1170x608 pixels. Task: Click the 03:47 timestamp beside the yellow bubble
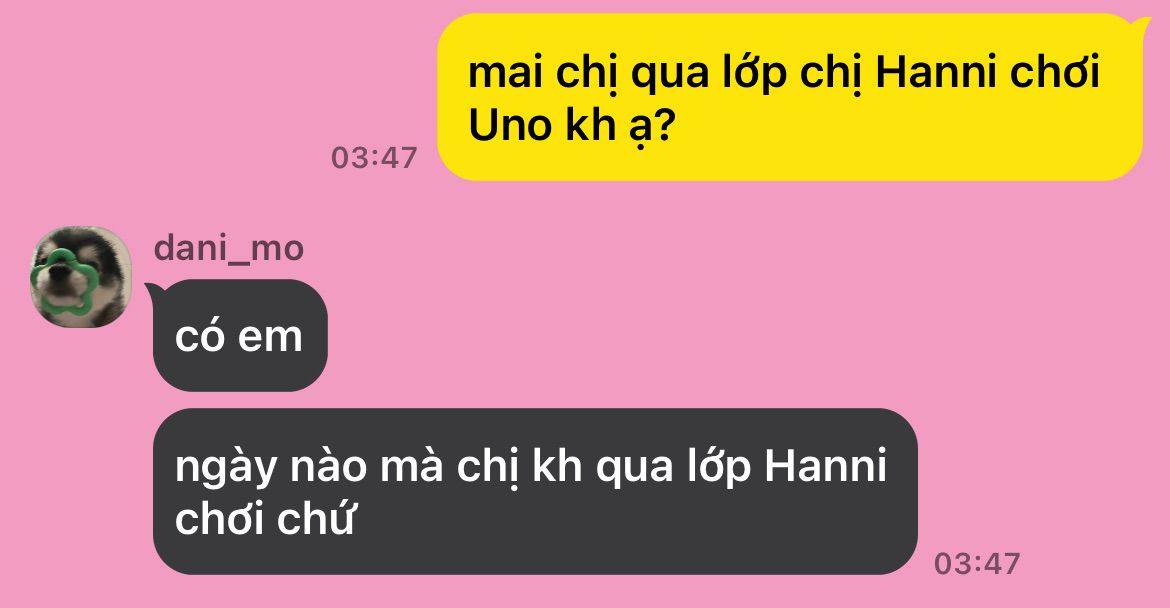click(x=374, y=157)
